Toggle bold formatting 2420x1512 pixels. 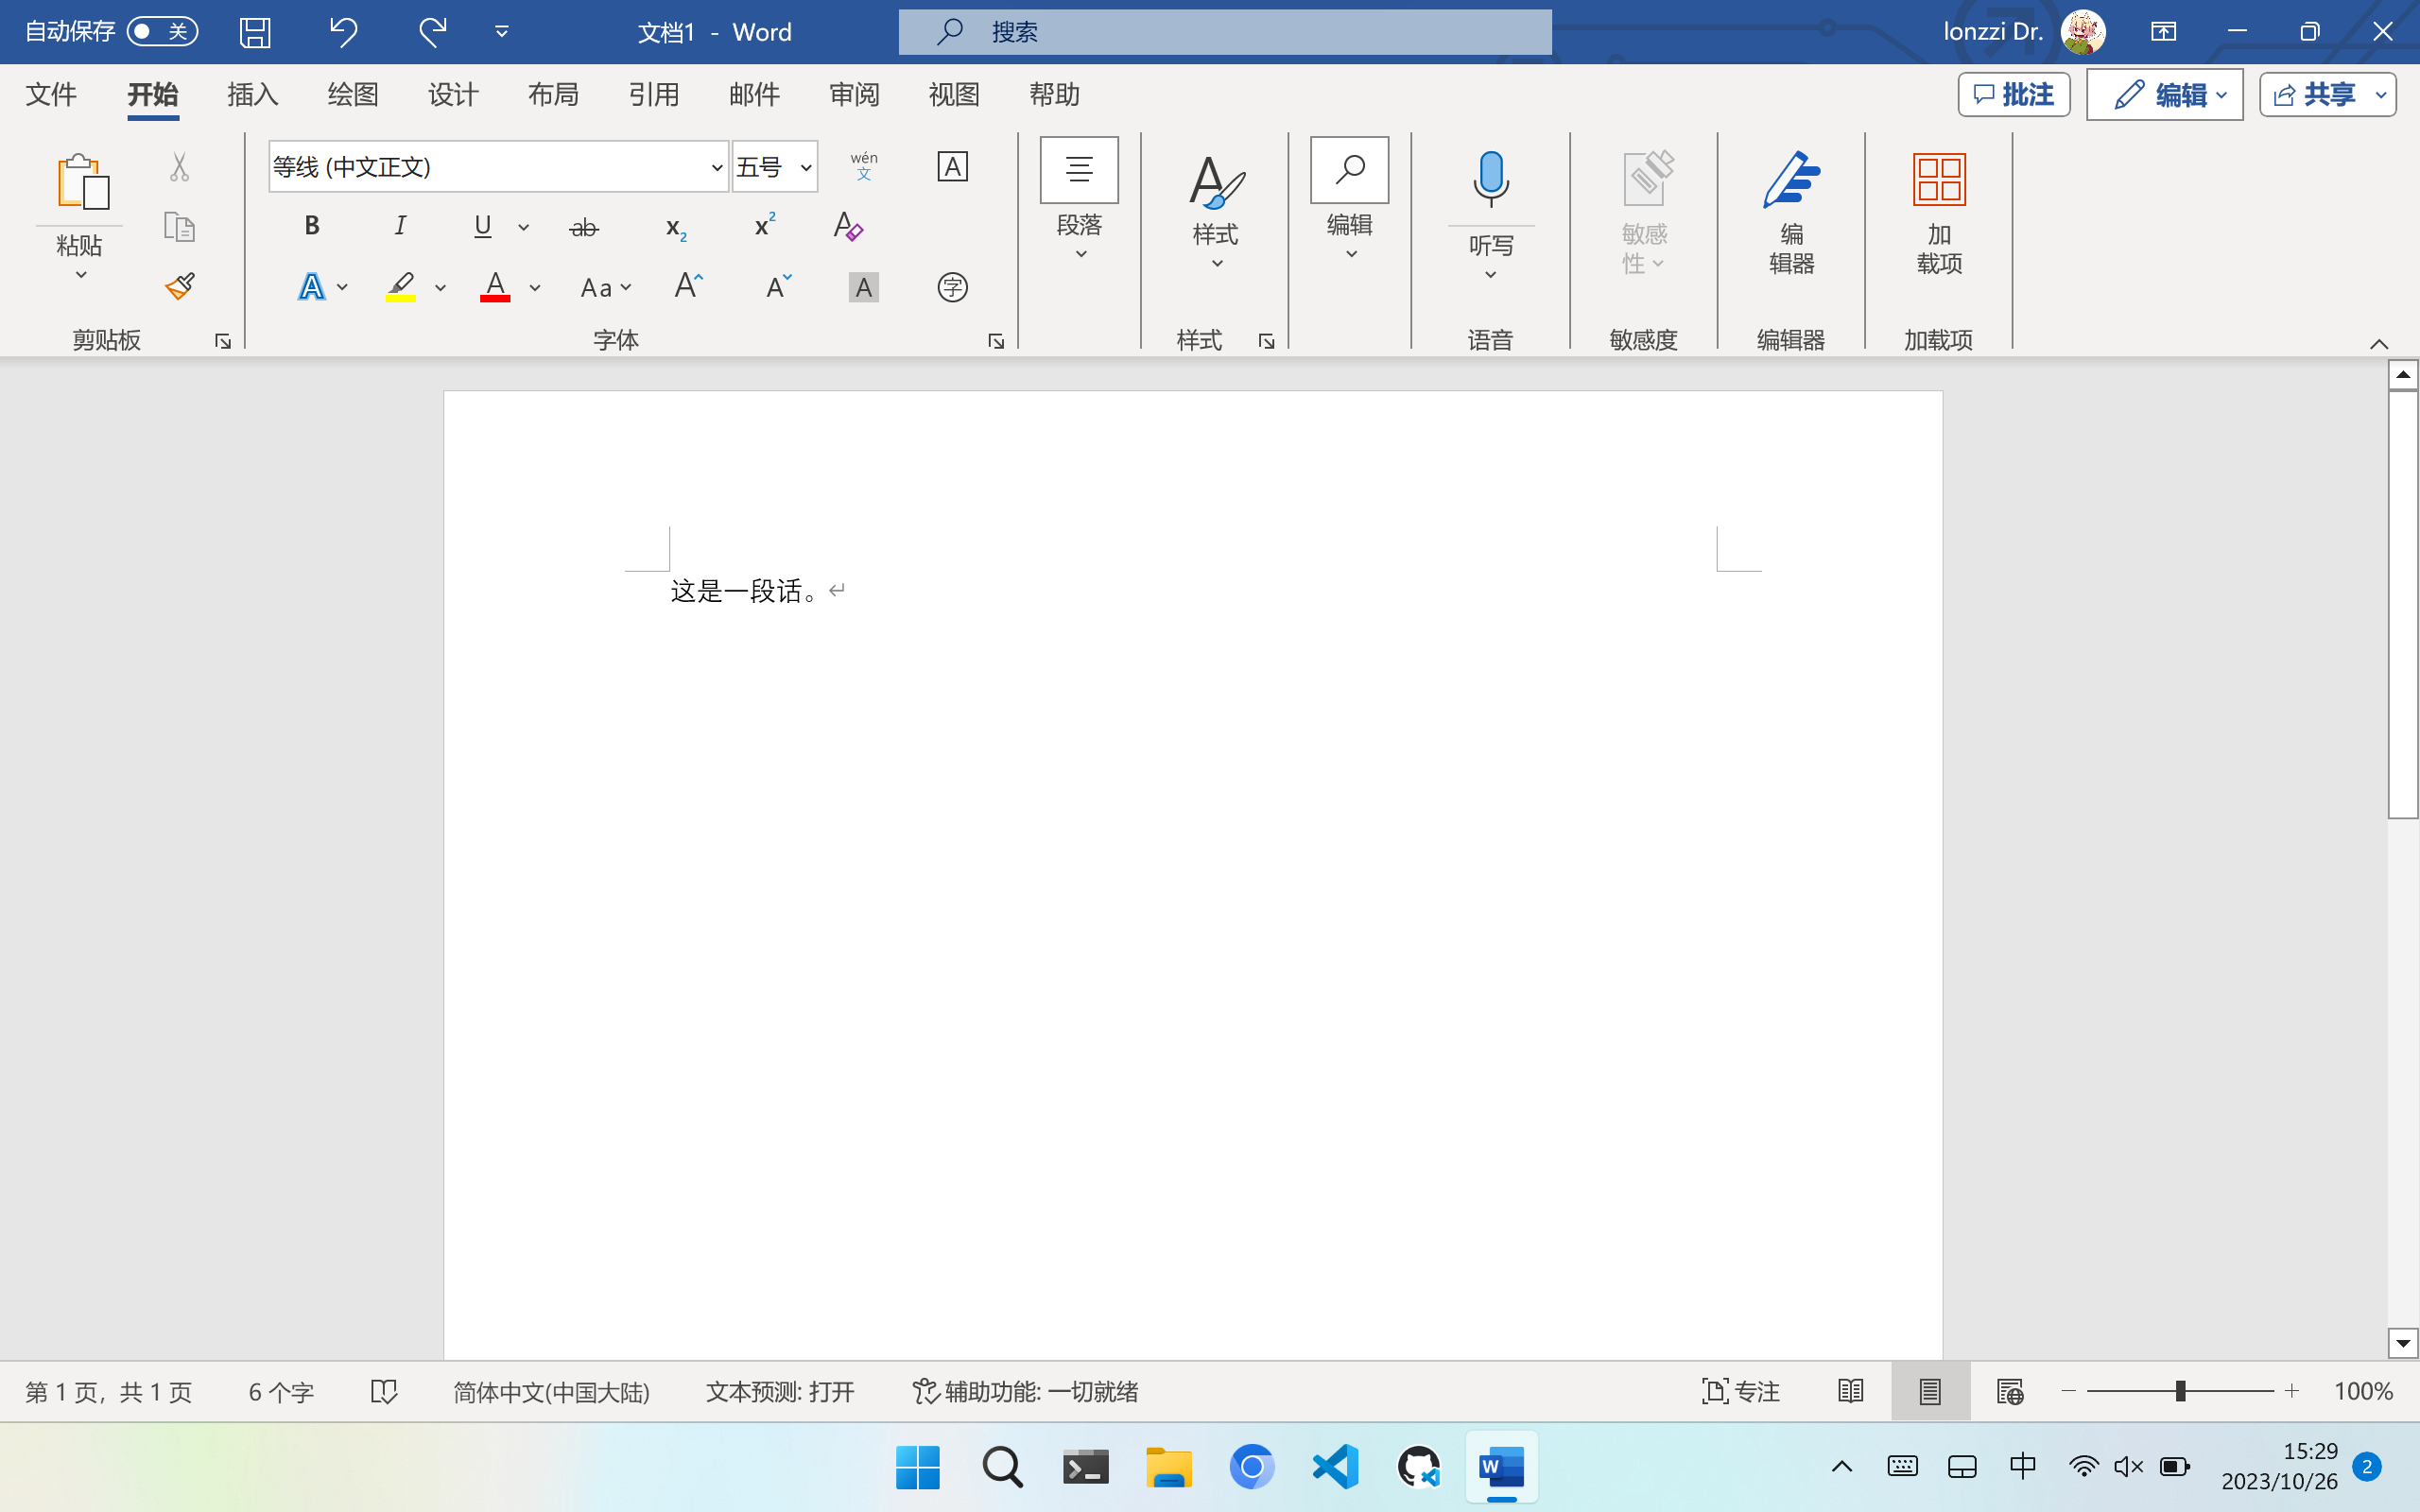coord(312,226)
